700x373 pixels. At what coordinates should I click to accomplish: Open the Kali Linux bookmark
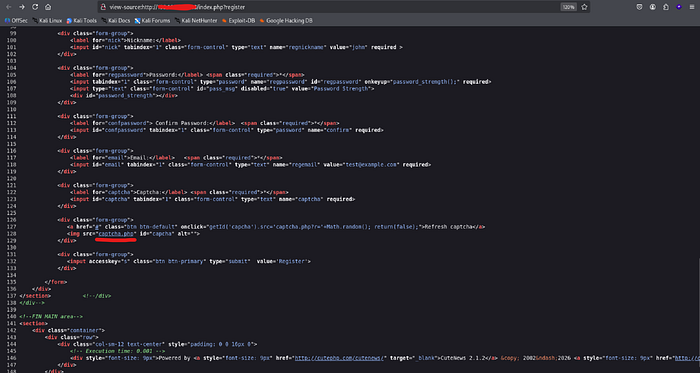pos(47,21)
